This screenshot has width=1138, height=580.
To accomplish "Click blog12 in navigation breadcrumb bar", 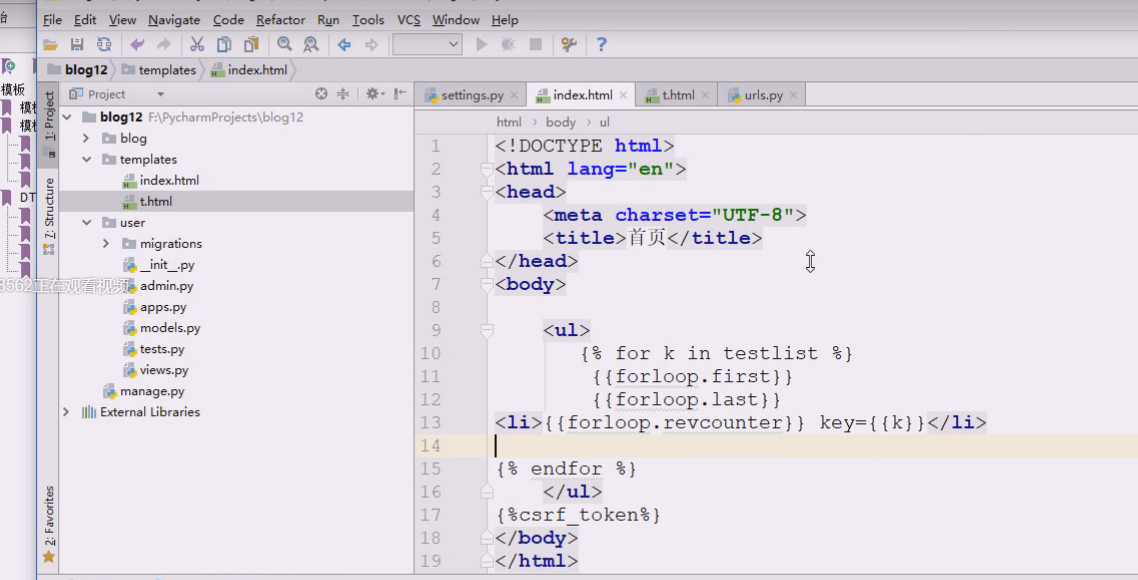I will coord(86,70).
